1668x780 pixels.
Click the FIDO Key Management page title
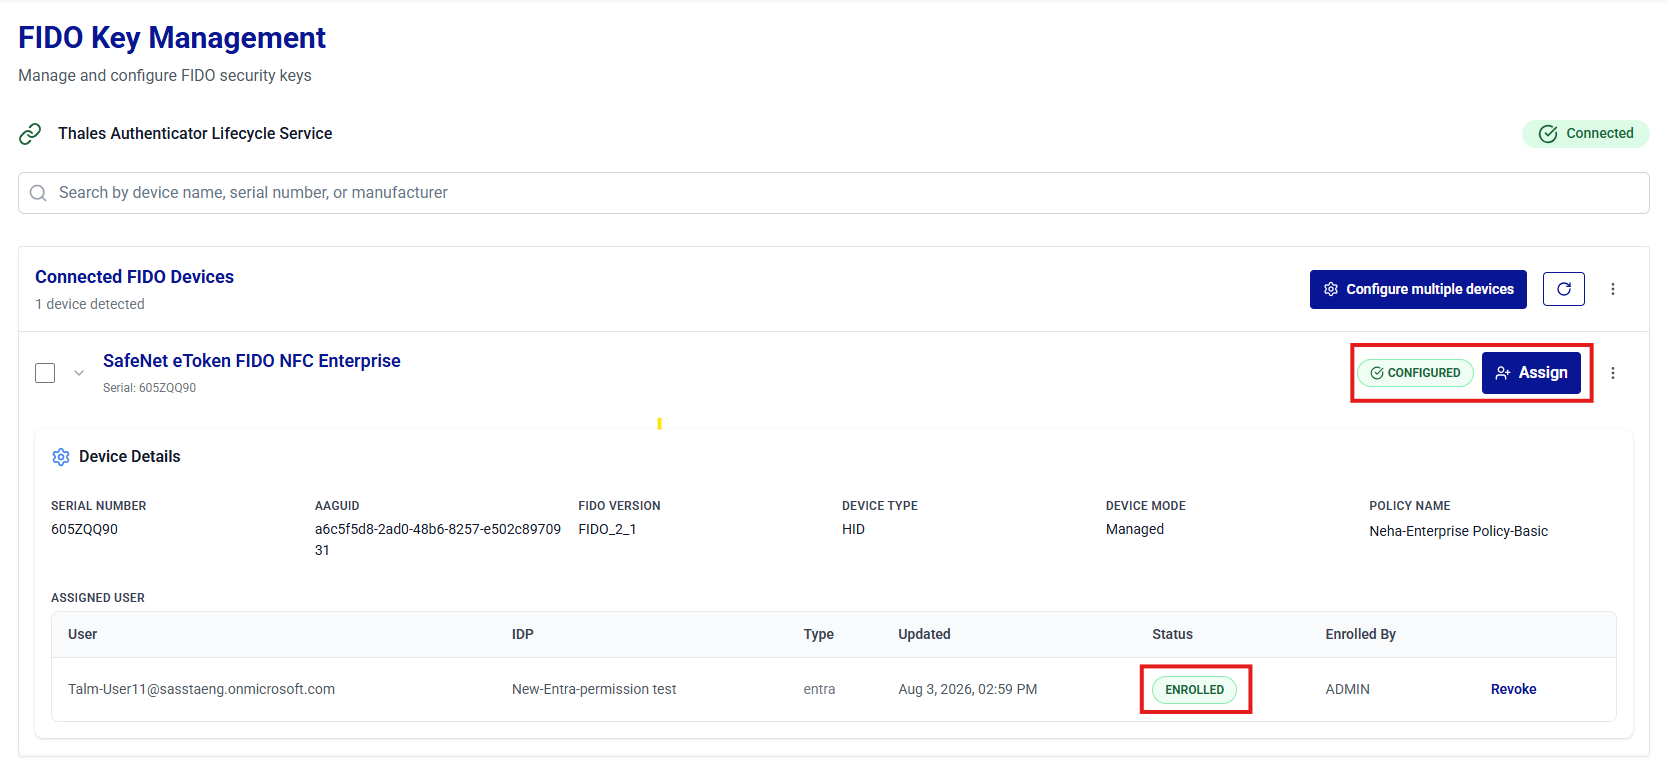pyautogui.click(x=172, y=38)
